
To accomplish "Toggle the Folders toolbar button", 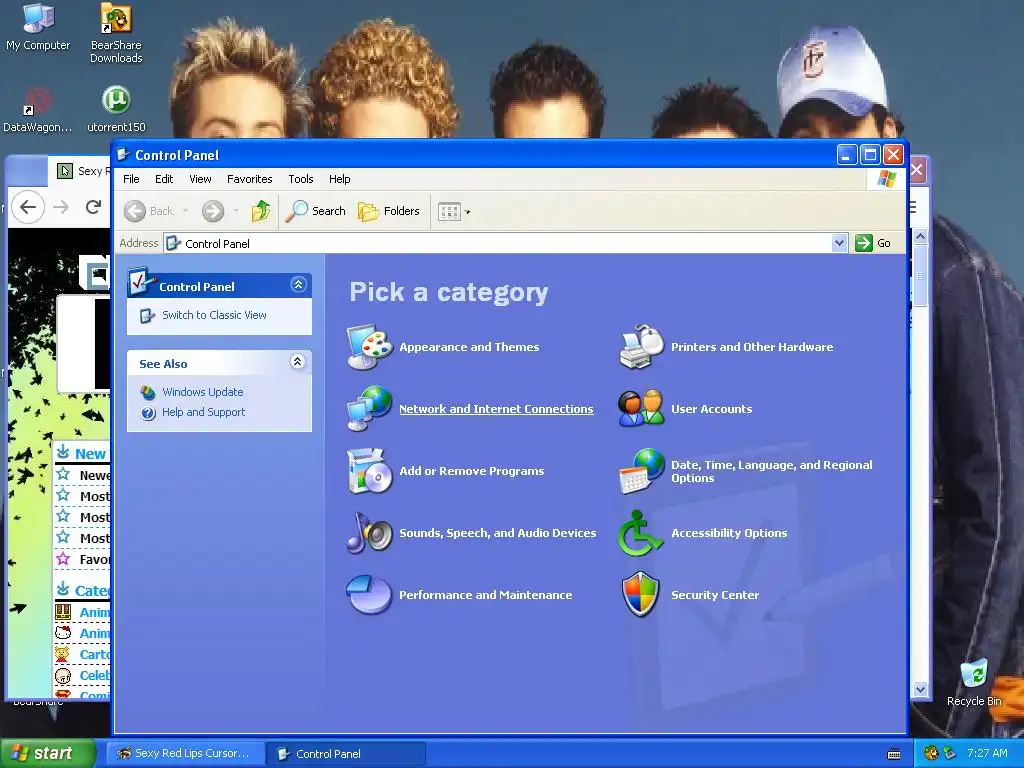I will pos(389,211).
